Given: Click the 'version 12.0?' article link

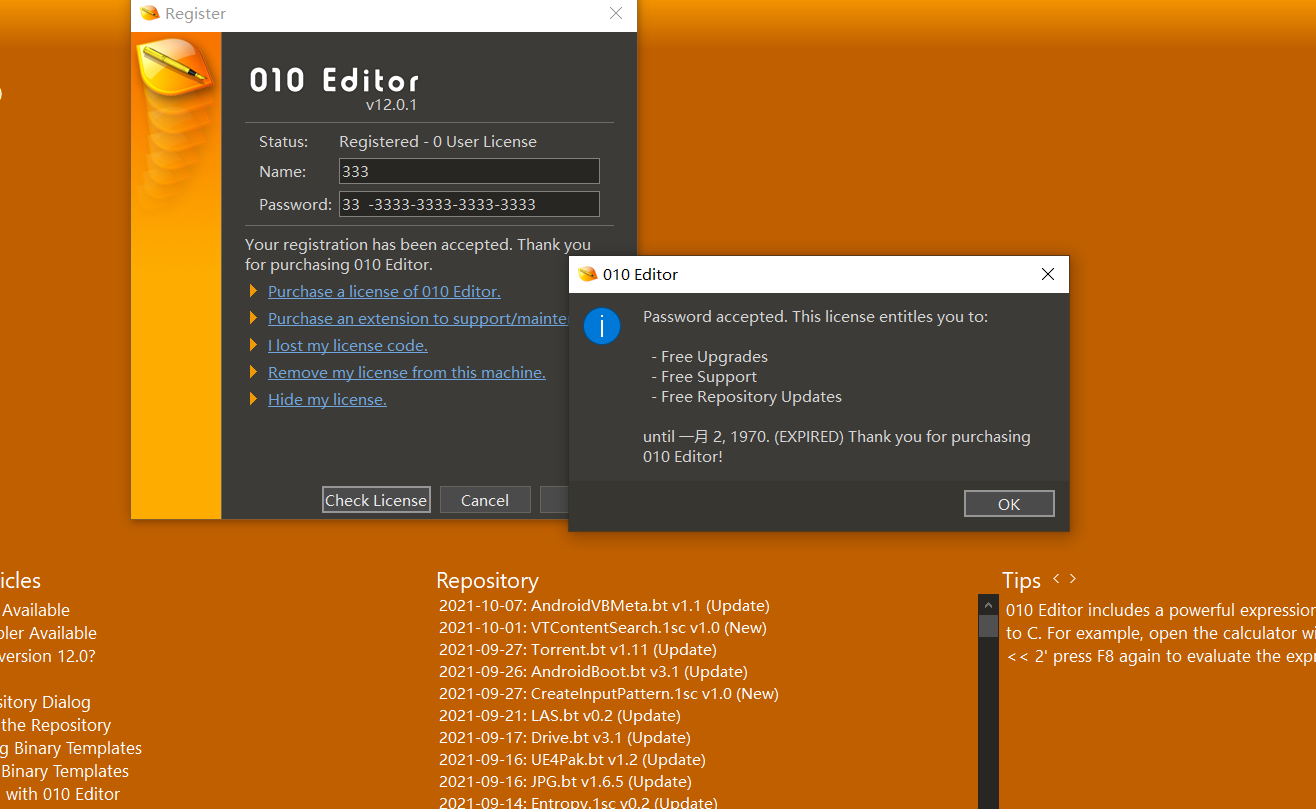Looking at the screenshot, I should coord(48,657).
